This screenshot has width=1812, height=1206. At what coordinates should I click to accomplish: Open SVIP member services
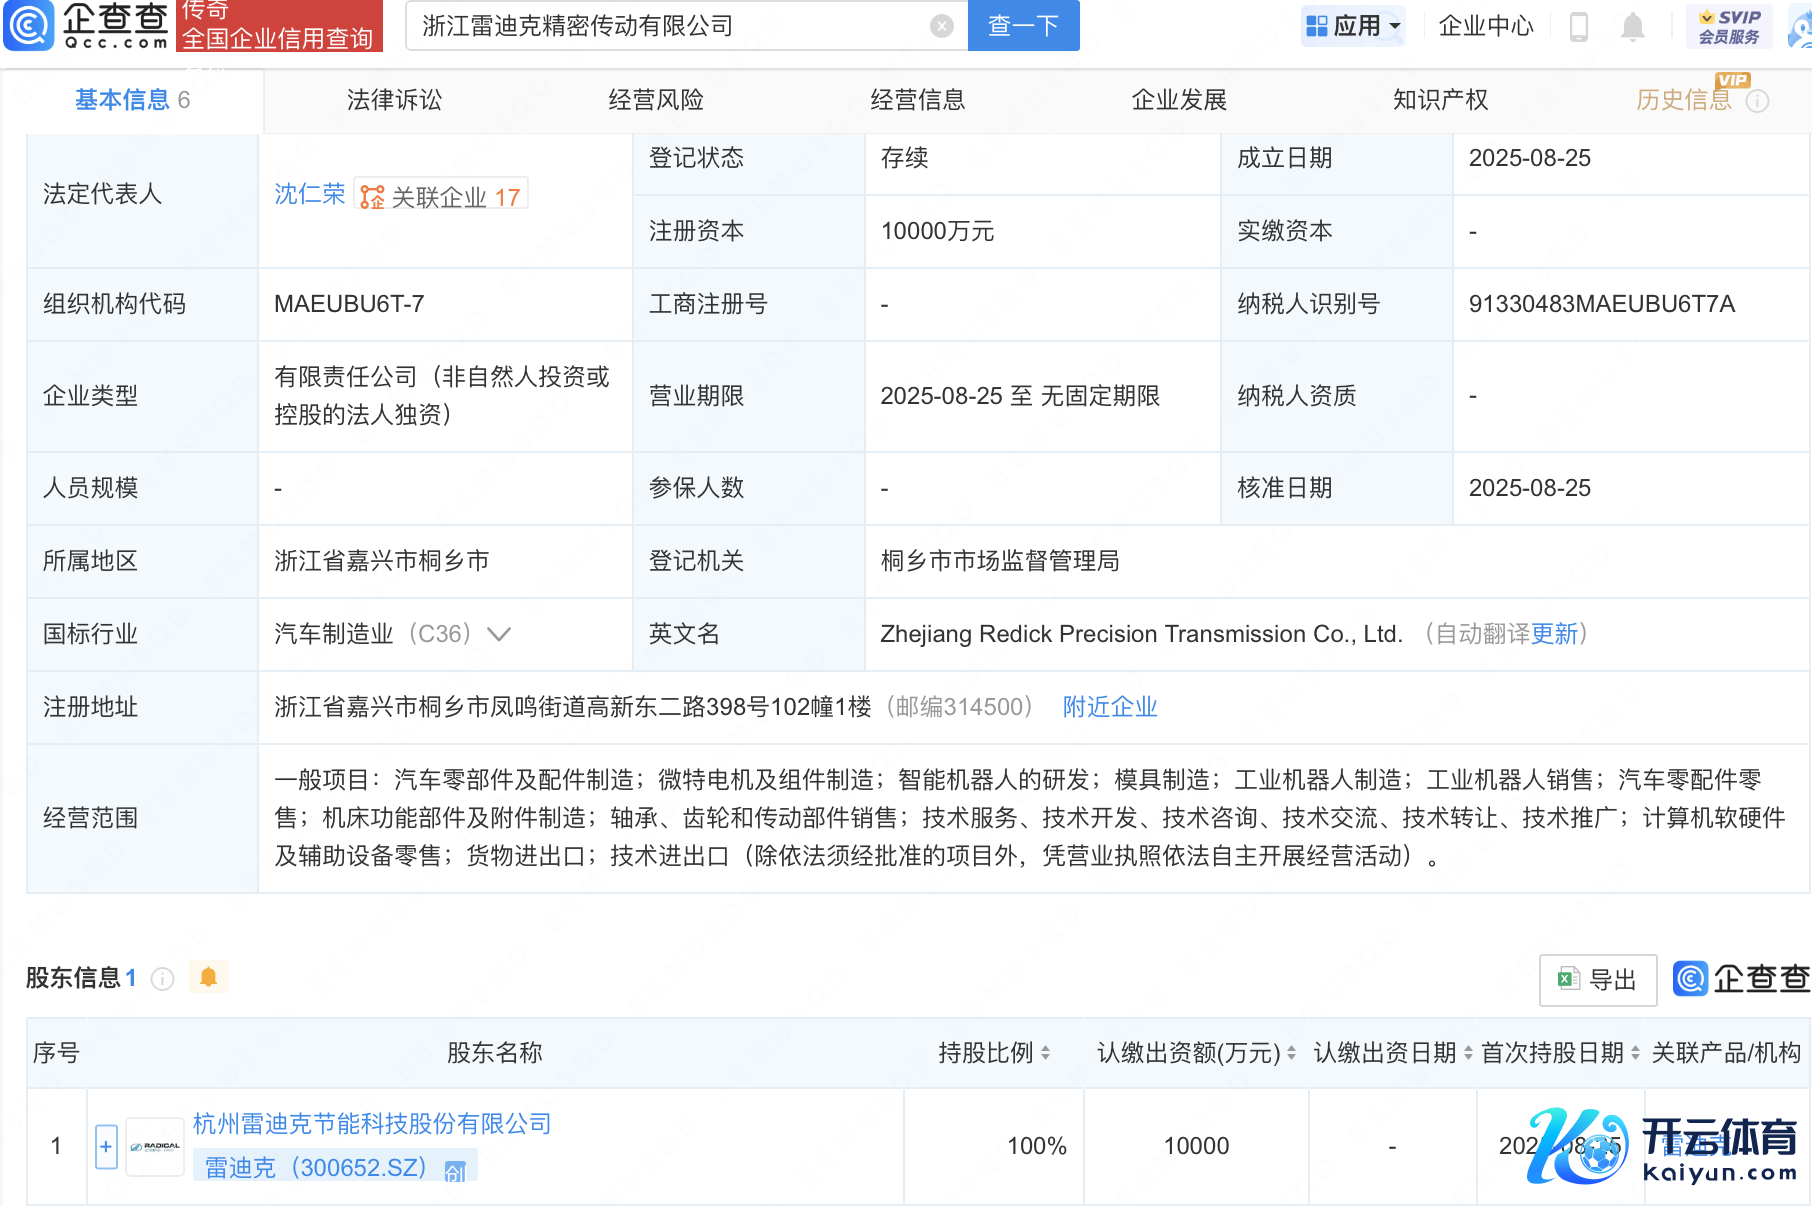click(1729, 26)
